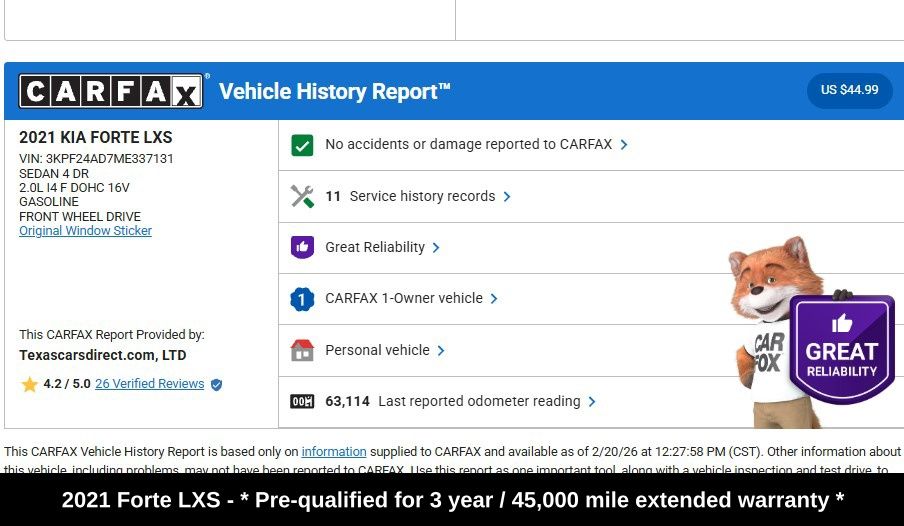
Task: Expand the Great Reliability chevron
Action: tap(436, 248)
